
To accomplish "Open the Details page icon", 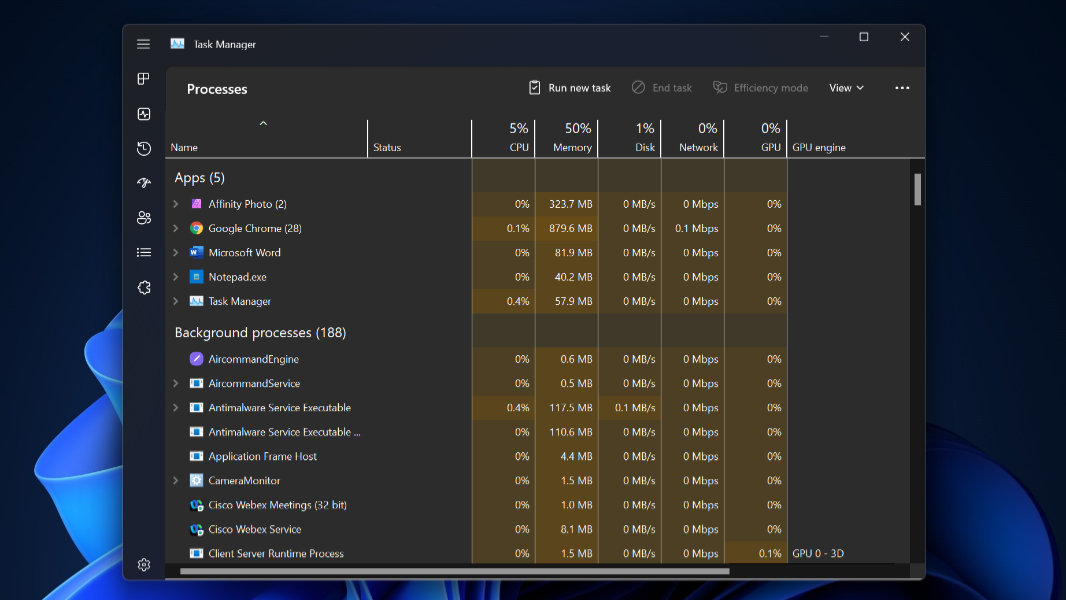I will click(143, 253).
